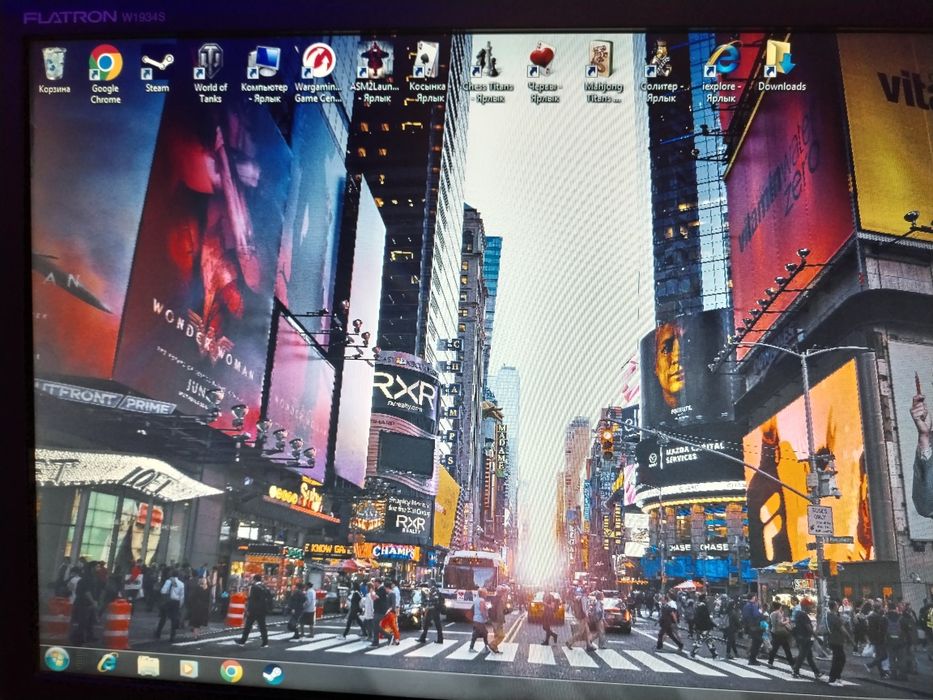
Task: Open Google Chrome from the taskbar
Action: (231, 671)
